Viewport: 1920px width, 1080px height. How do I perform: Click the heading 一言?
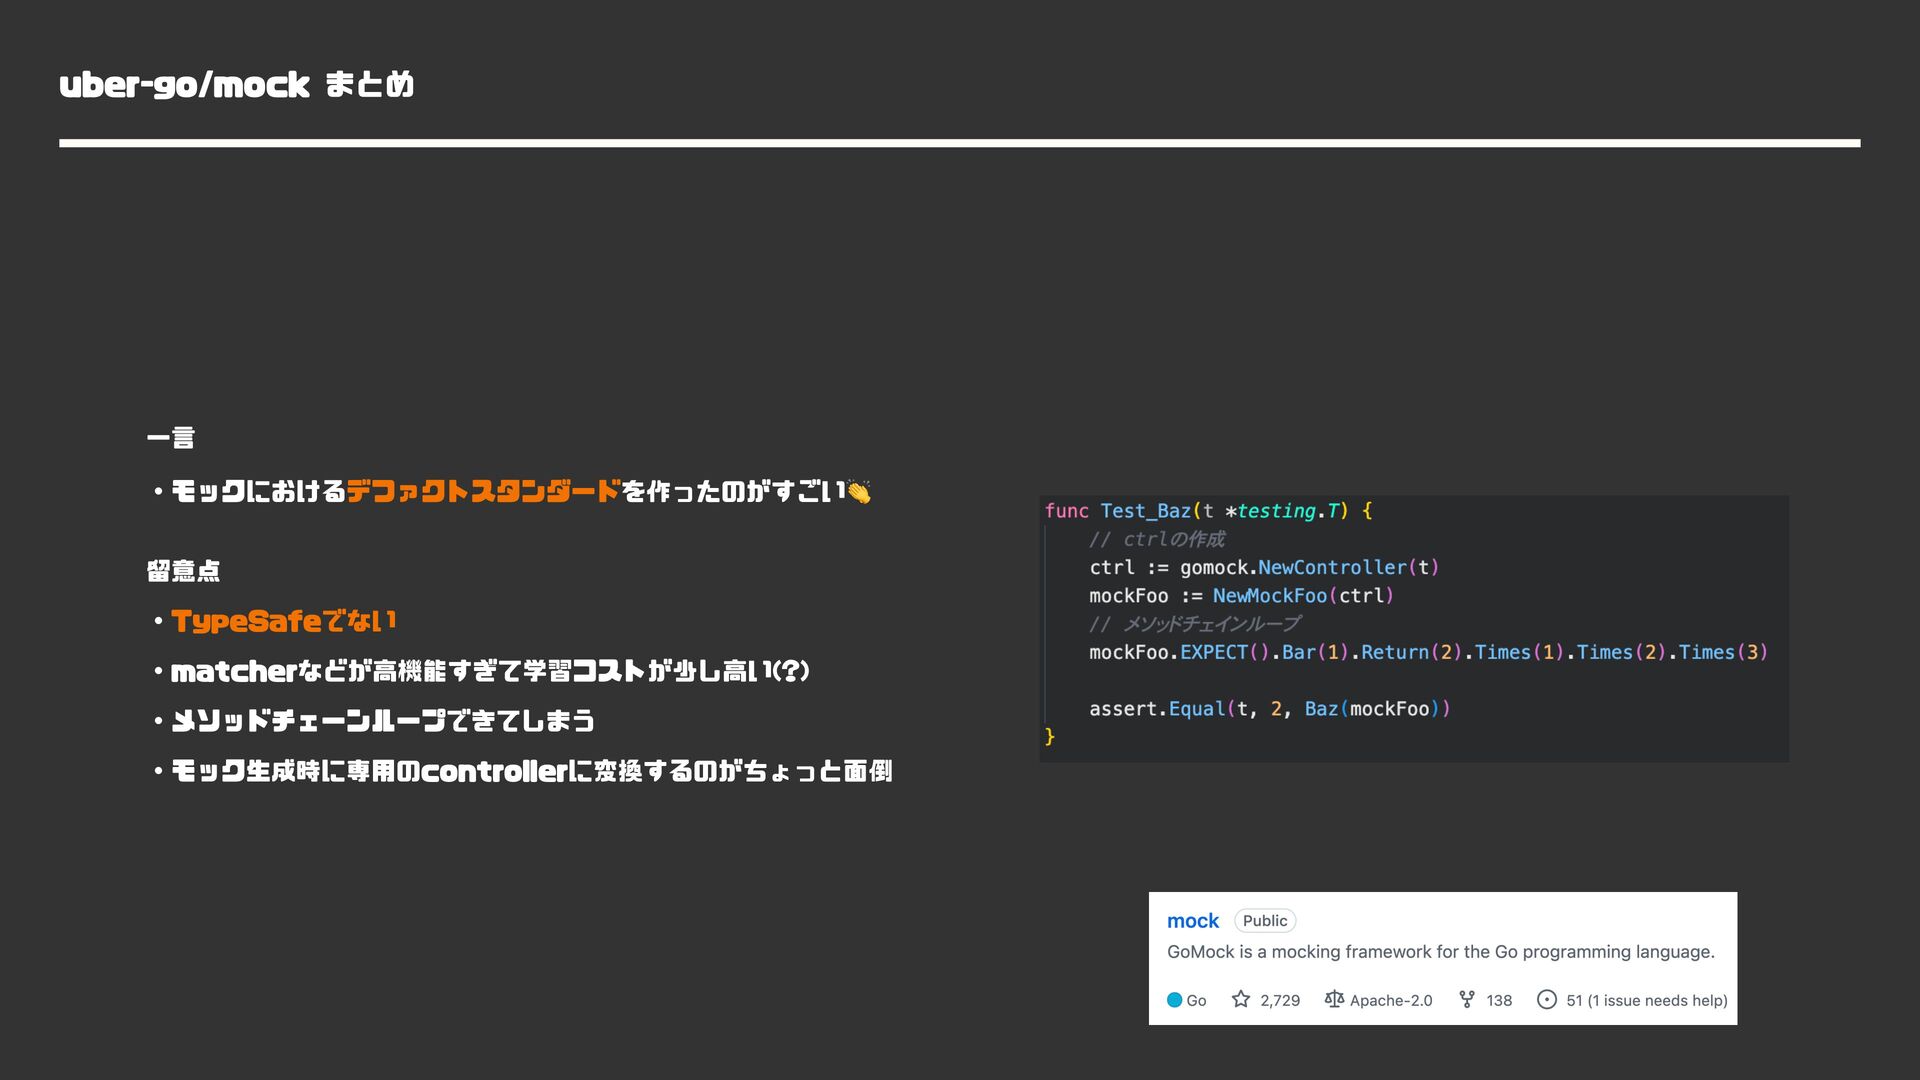pyautogui.click(x=171, y=438)
